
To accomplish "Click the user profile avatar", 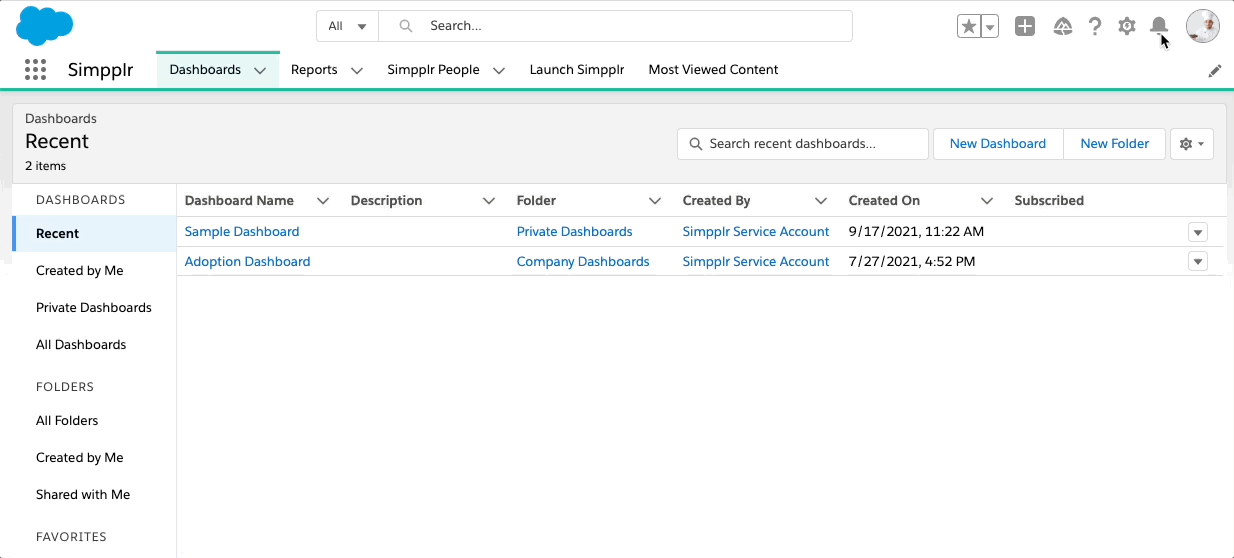I will tap(1202, 26).
